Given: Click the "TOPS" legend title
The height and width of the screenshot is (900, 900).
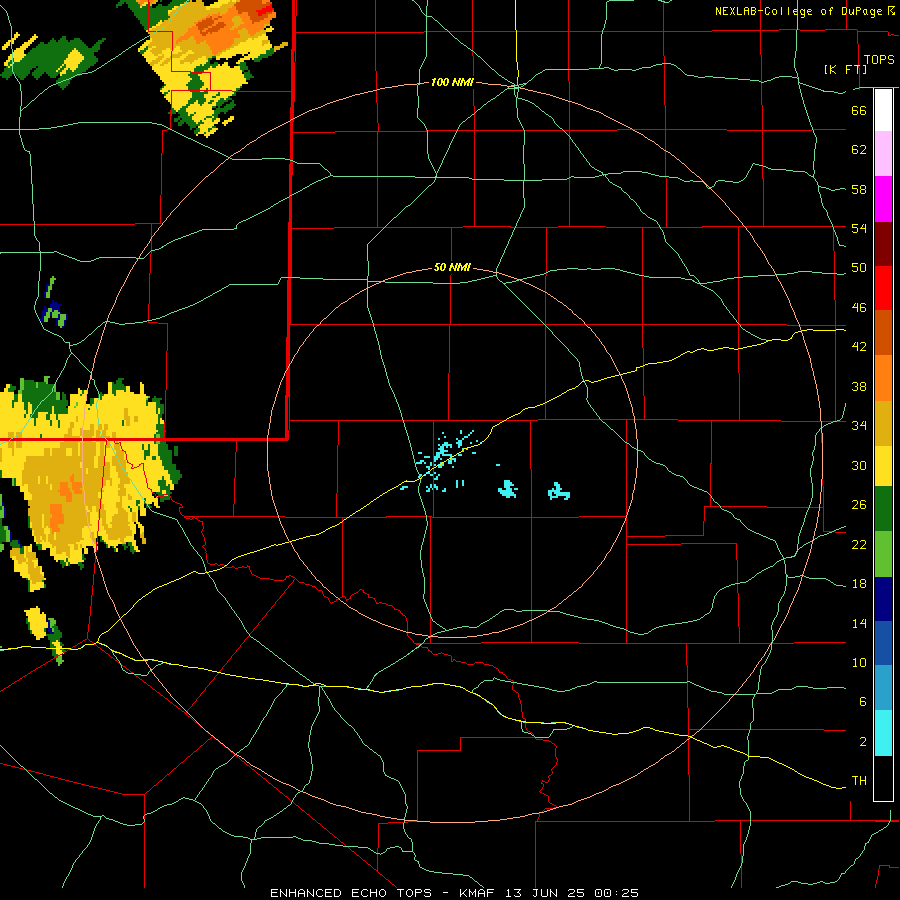Looking at the screenshot, I should coord(879,60).
